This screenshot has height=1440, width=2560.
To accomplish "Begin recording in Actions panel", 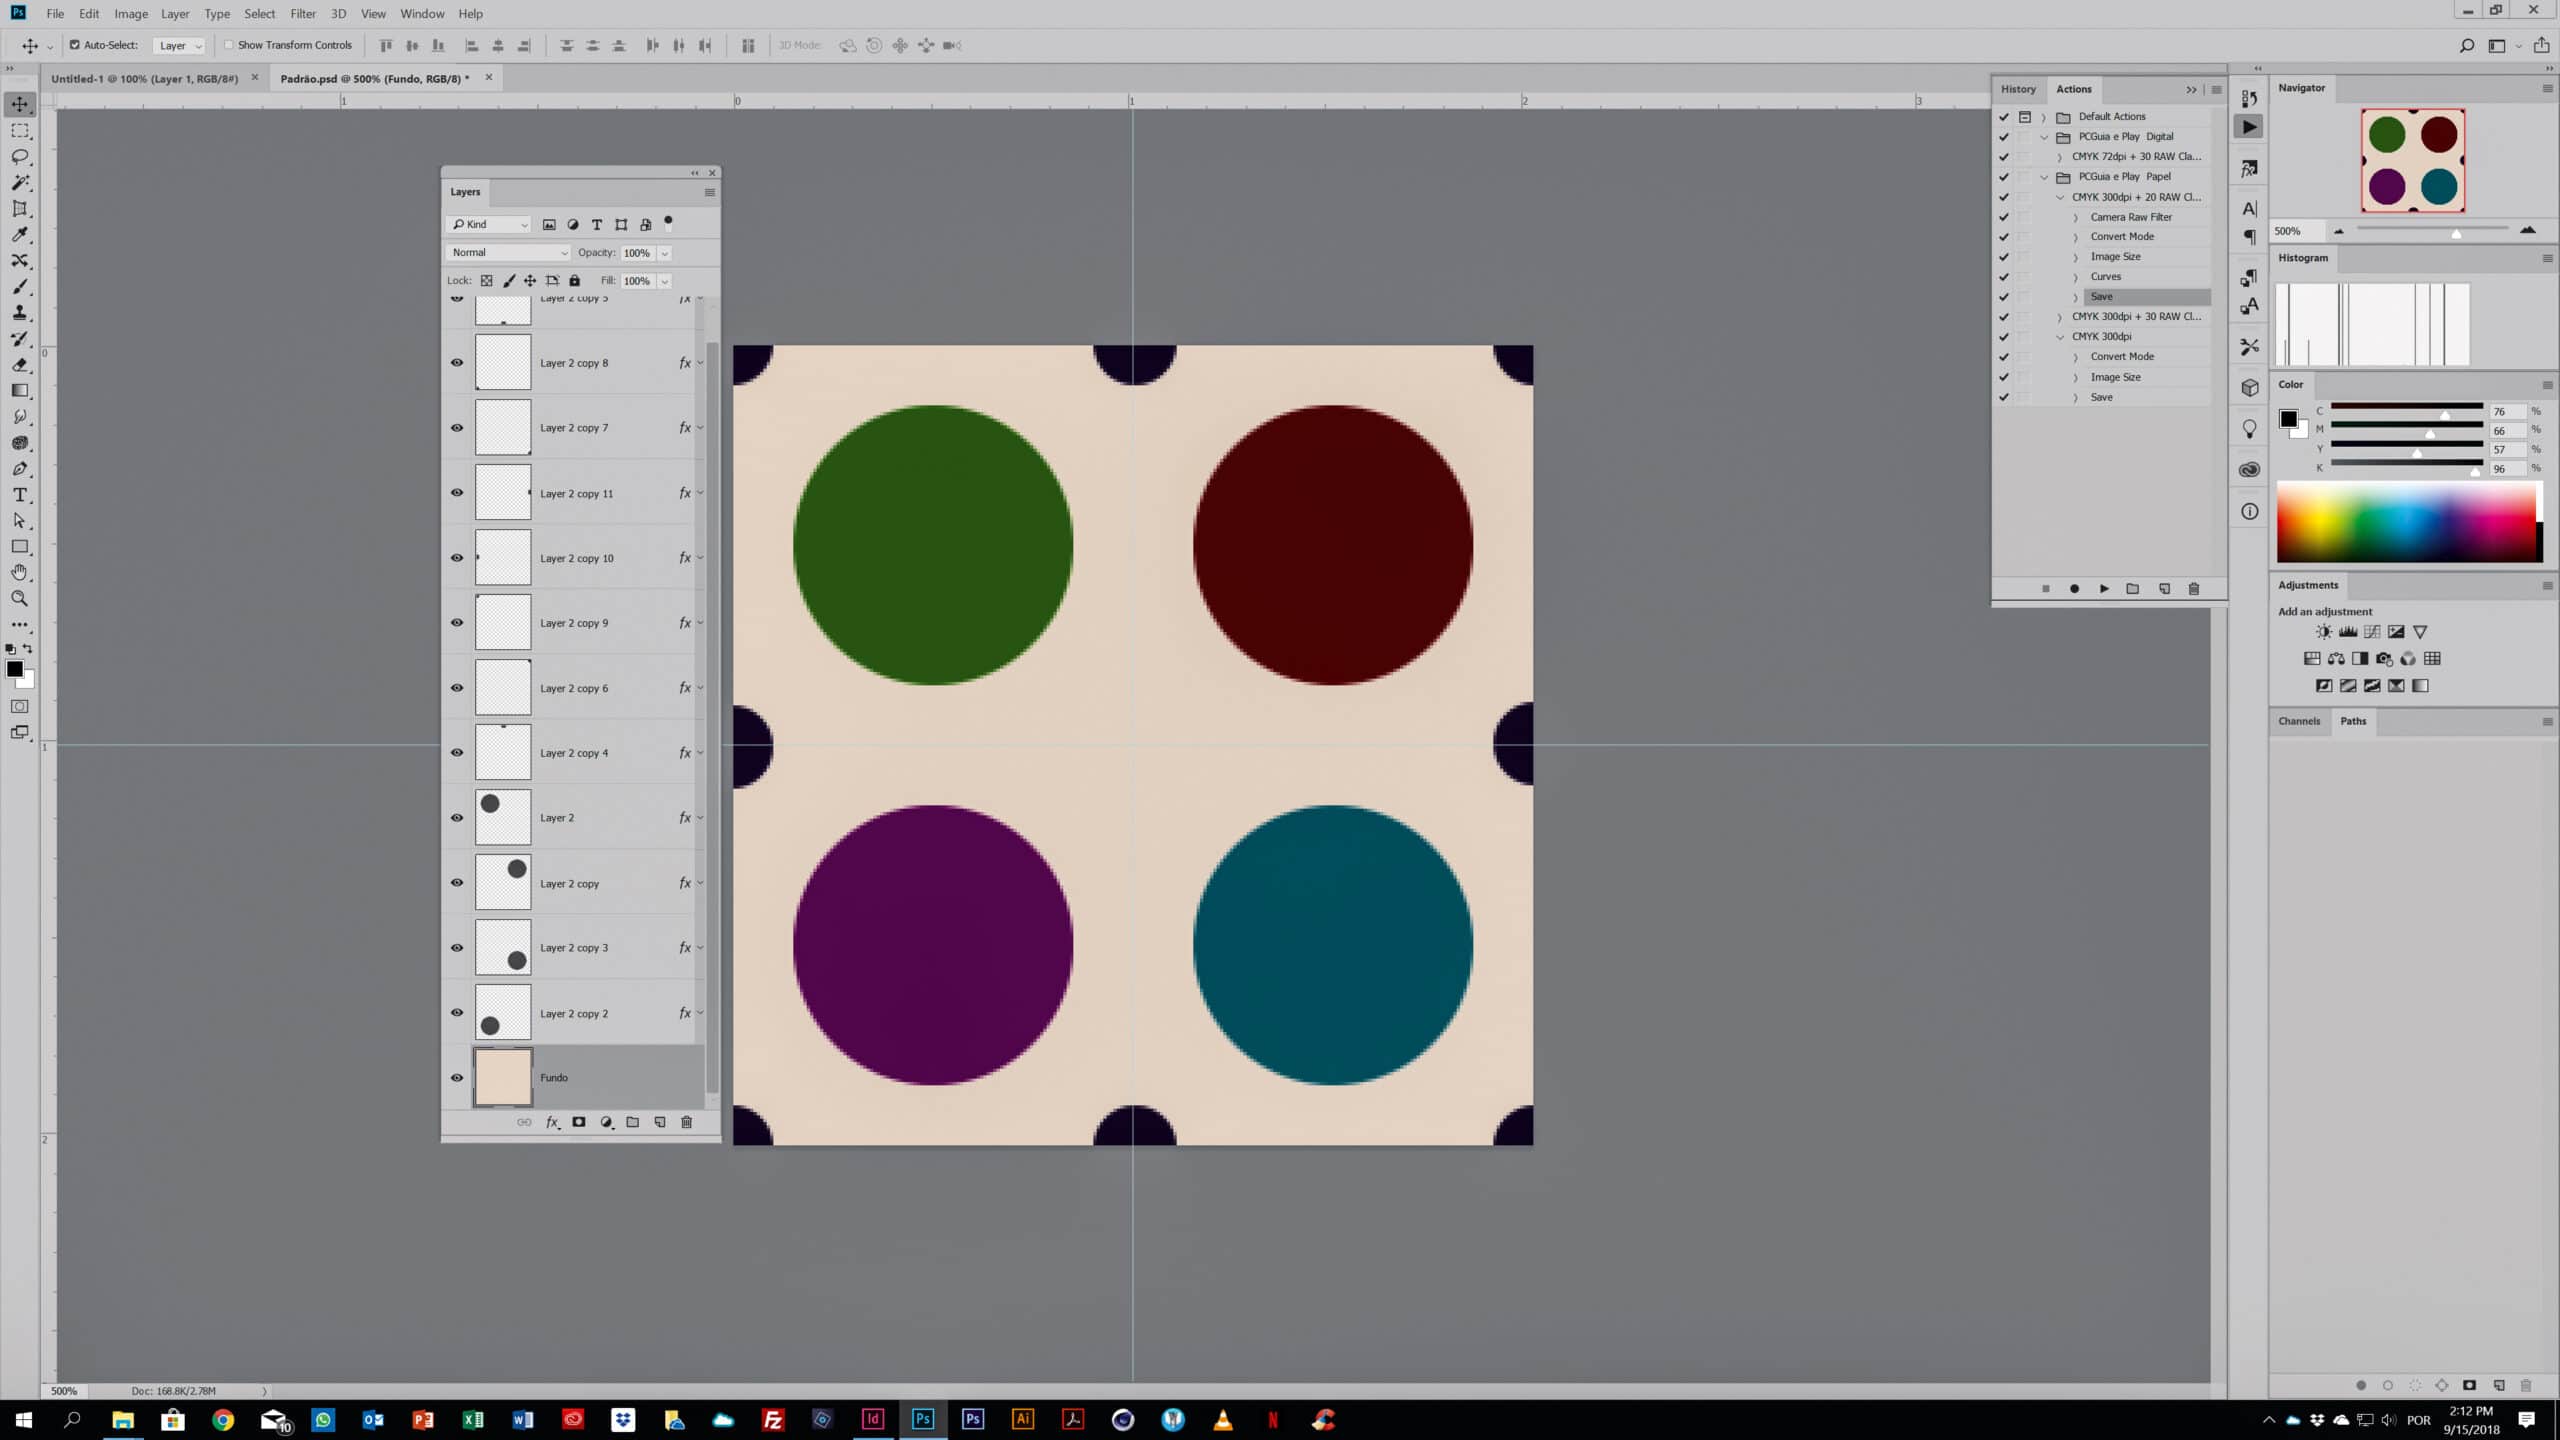I will pos(2074,589).
